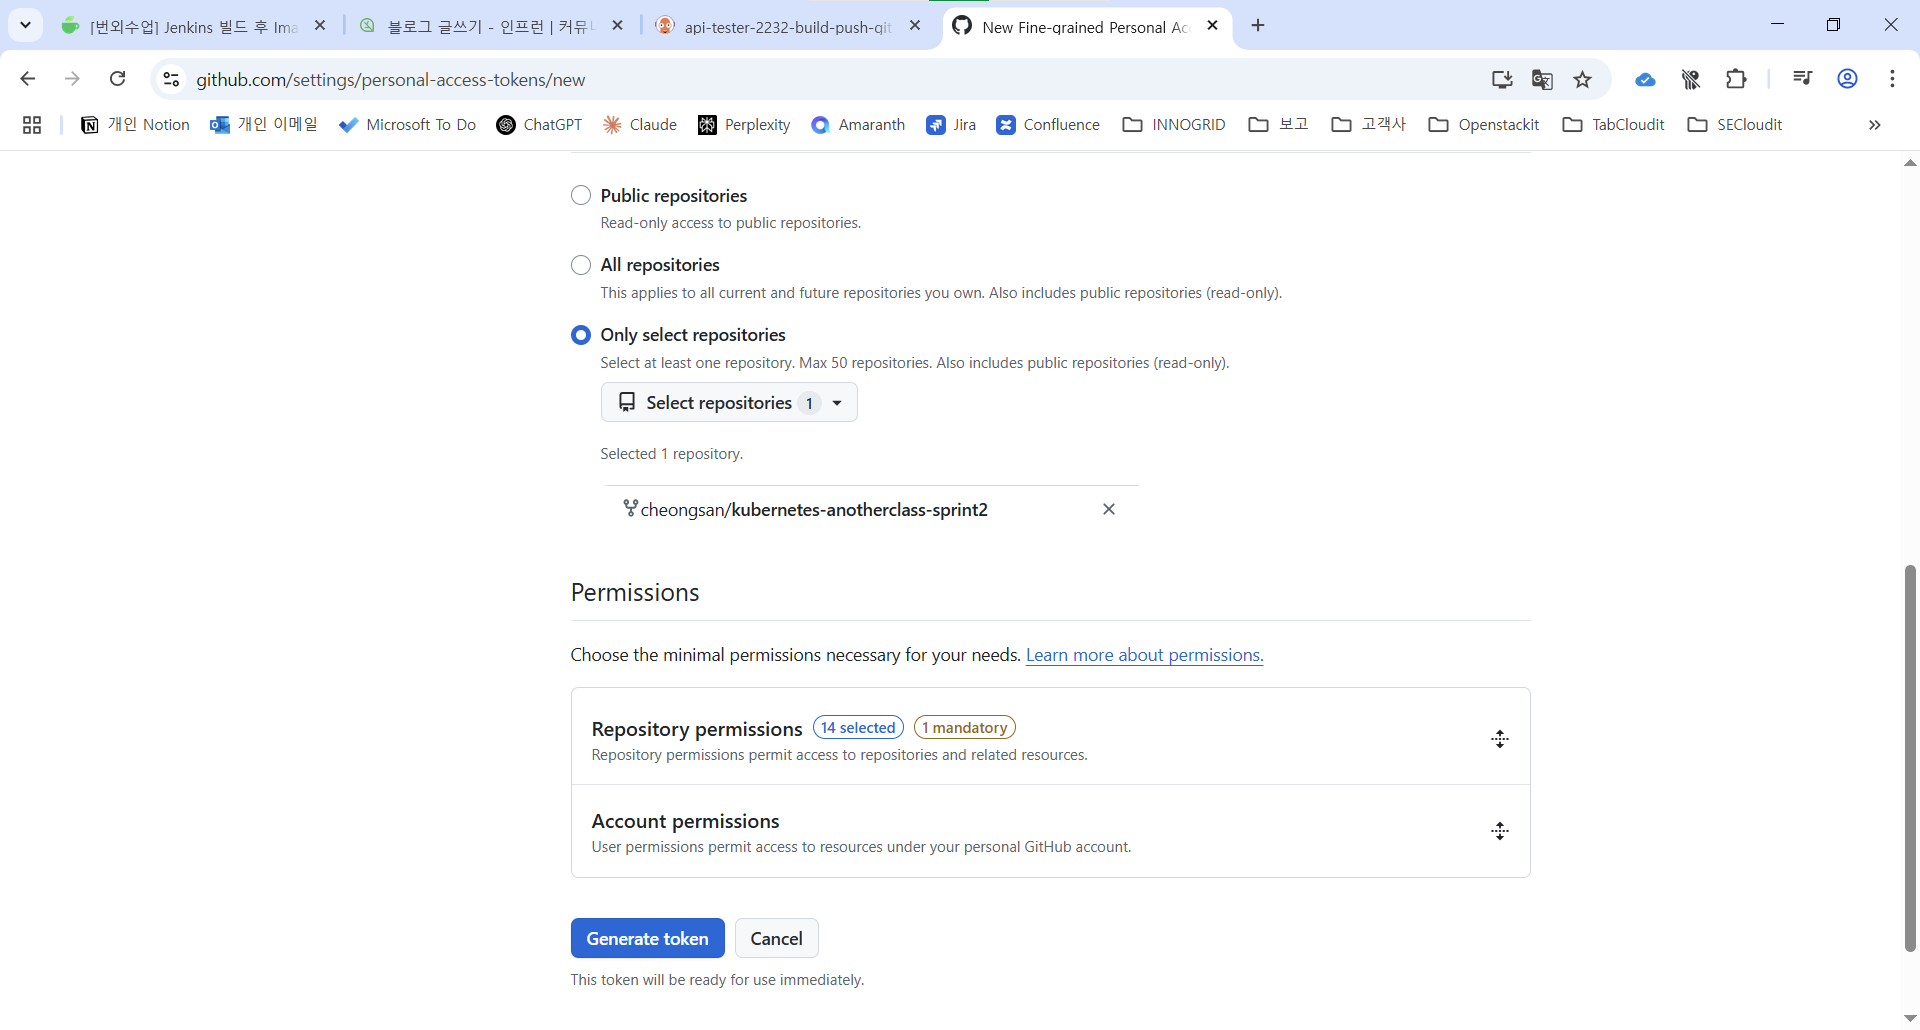Open the apps grid in bookmarks bar
Image resolution: width=1920 pixels, height=1030 pixels.
tap(32, 125)
